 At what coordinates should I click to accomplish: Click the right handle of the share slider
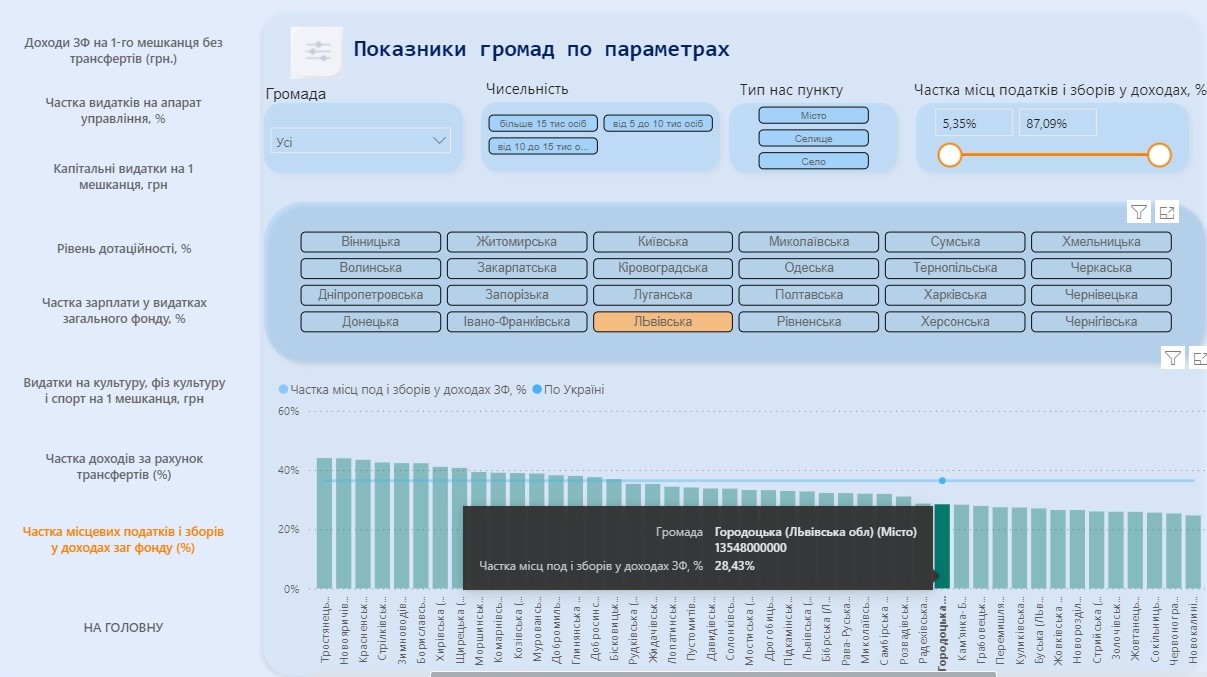coord(1159,155)
